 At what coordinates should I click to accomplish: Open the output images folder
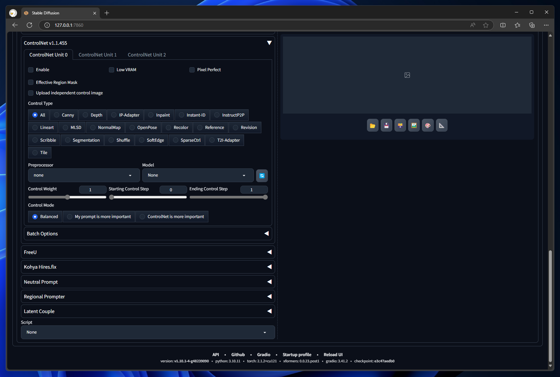point(372,126)
